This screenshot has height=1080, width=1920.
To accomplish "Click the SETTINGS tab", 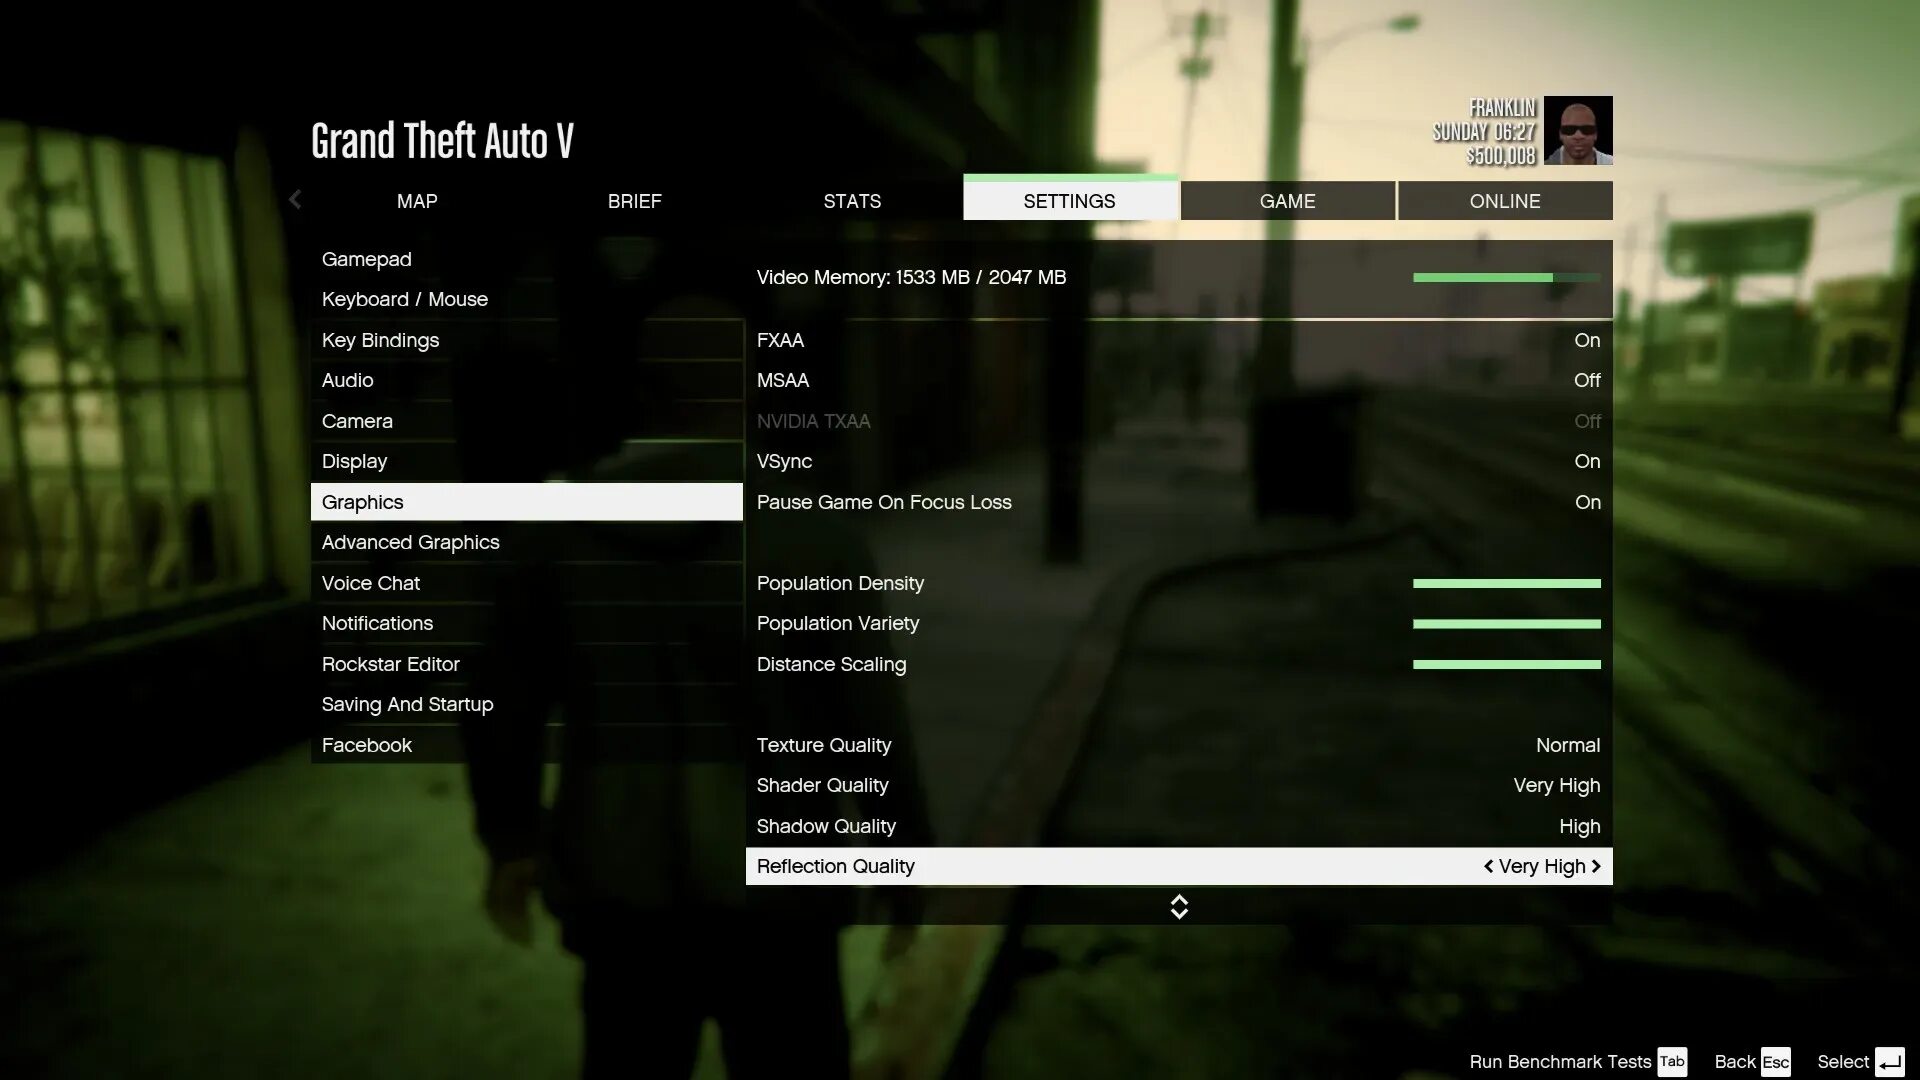I will click(1071, 200).
